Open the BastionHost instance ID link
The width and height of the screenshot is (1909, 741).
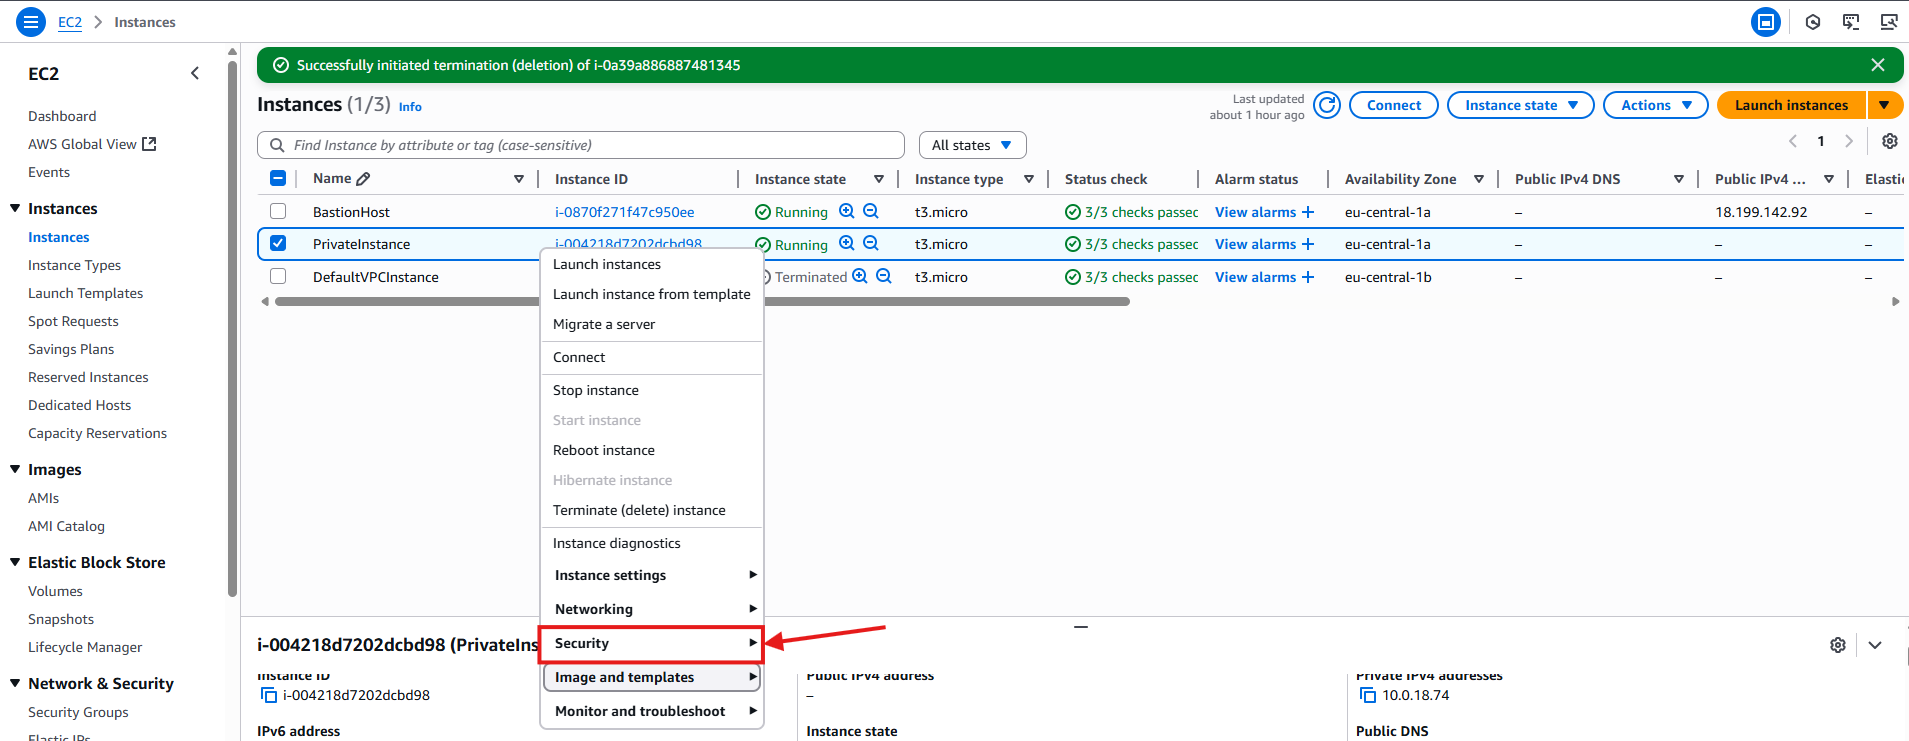[x=624, y=212]
